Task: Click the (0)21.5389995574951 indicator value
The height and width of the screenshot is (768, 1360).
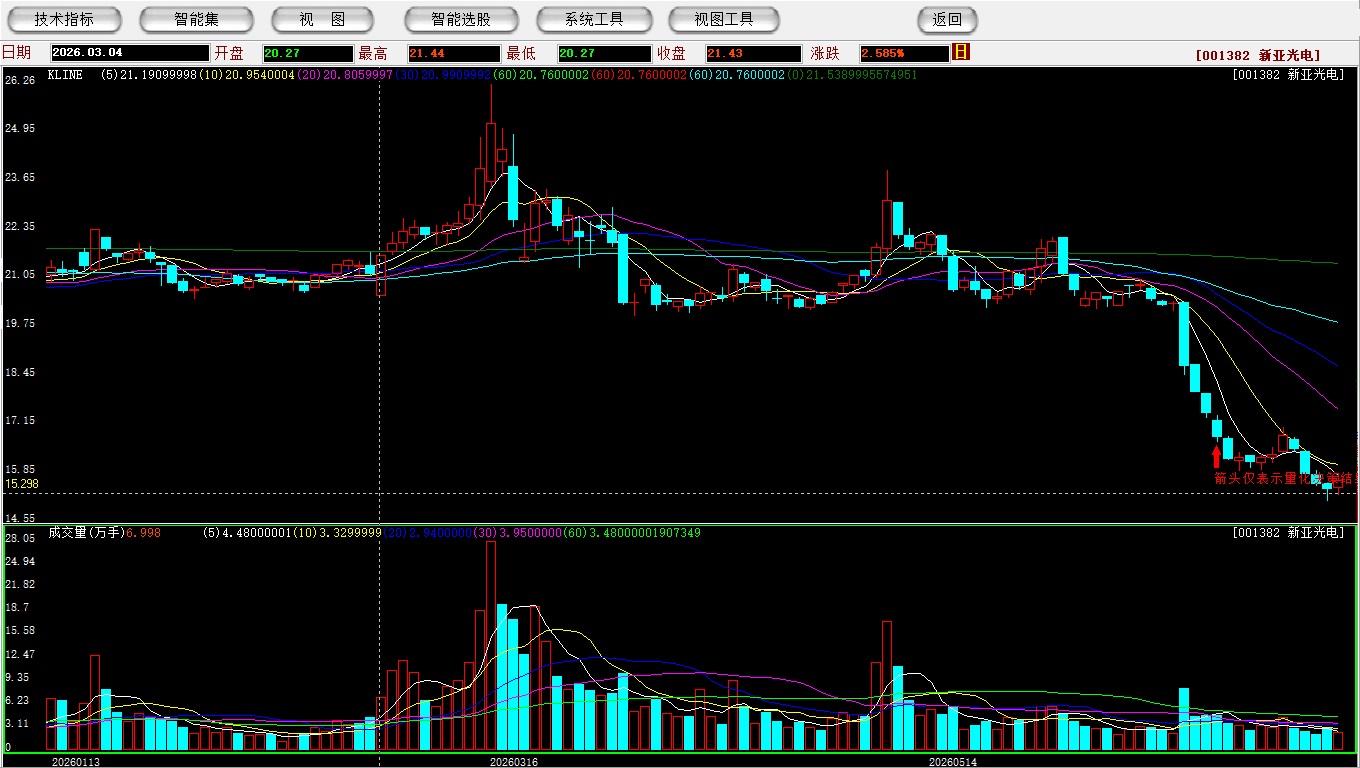Action: [x=852, y=75]
